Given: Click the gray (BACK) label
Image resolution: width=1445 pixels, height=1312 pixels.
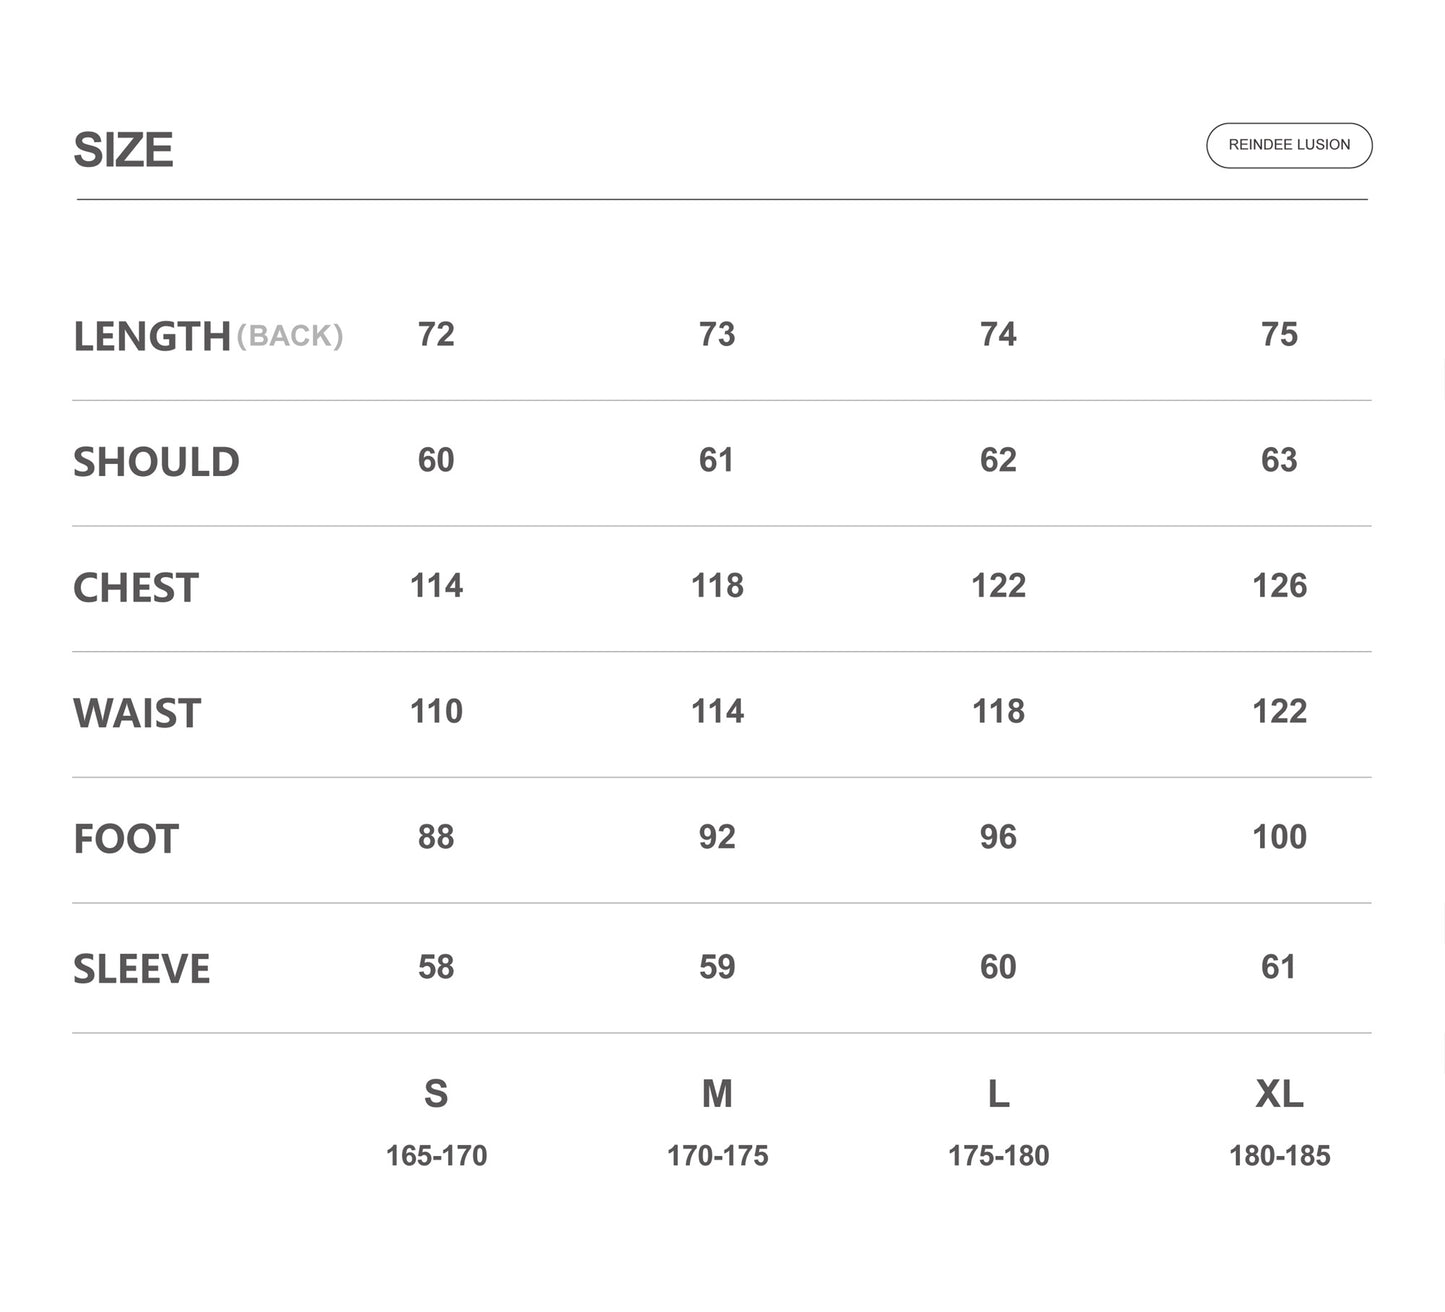Looking at the screenshot, I should tap(290, 336).
